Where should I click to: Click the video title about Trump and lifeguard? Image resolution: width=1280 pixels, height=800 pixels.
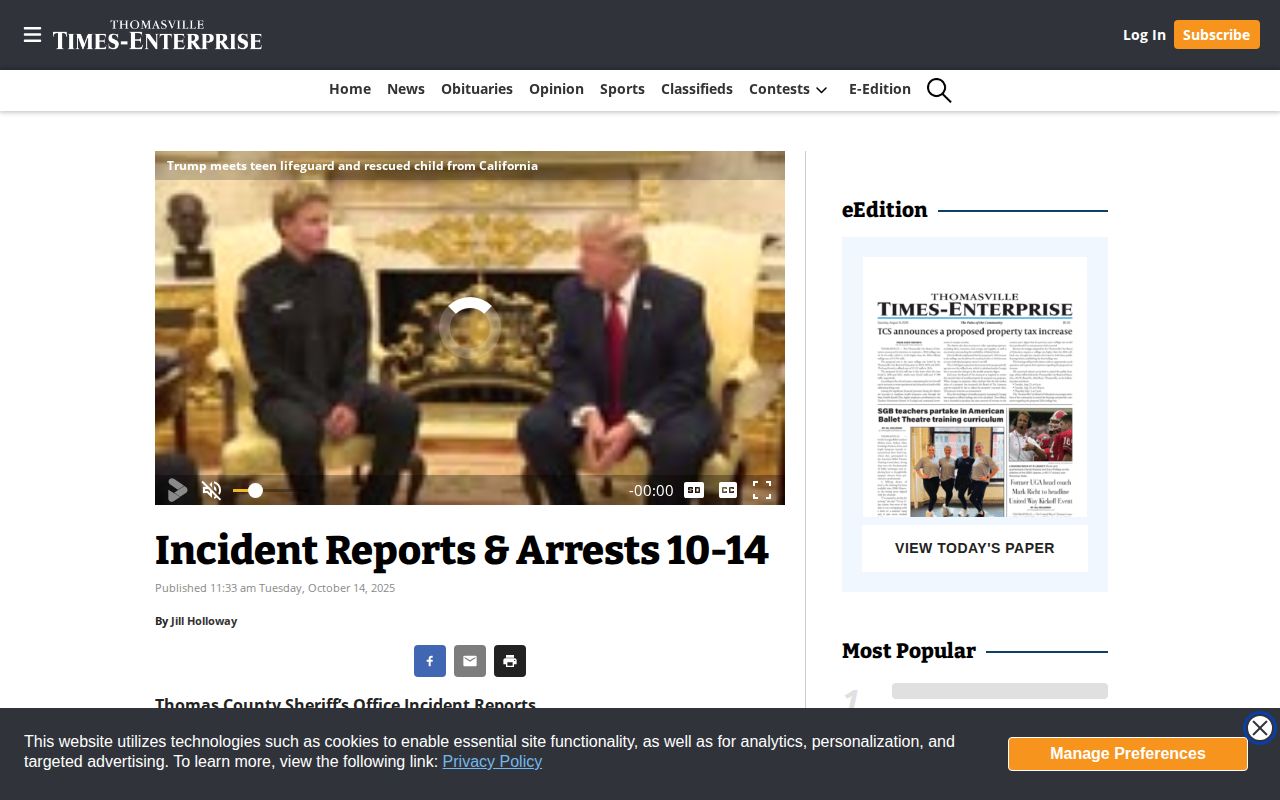[x=352, y=166]
